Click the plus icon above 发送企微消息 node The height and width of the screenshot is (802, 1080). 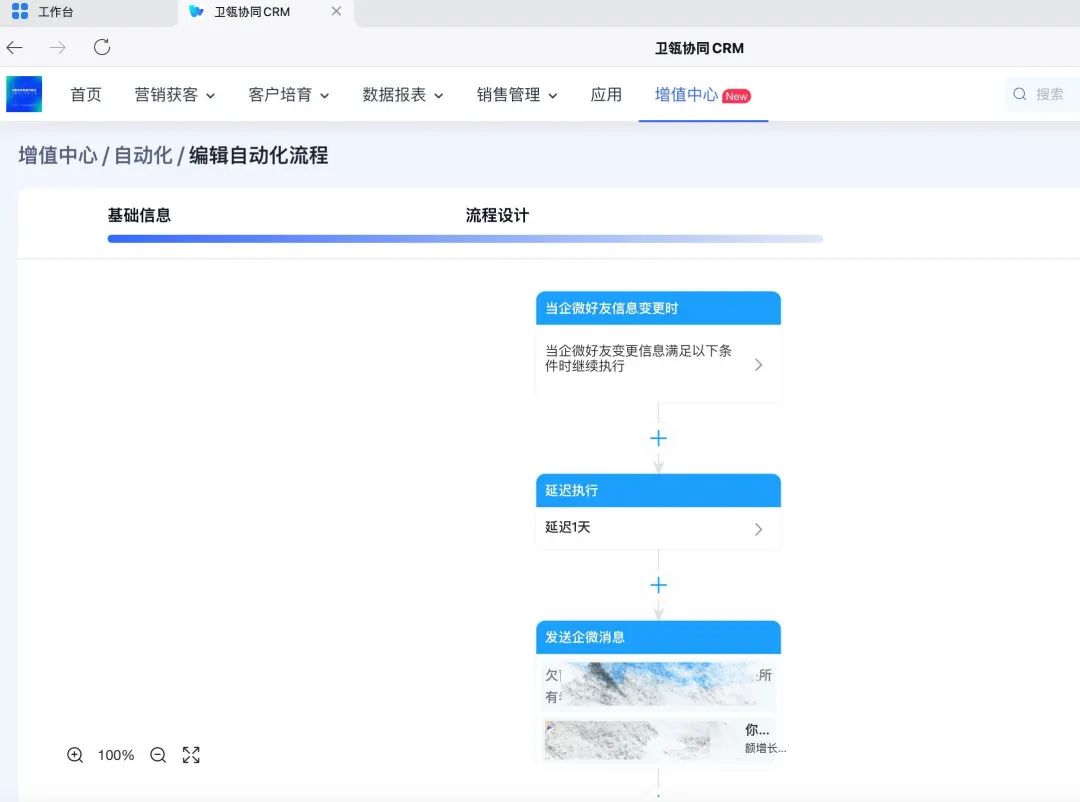coord(658,585)
